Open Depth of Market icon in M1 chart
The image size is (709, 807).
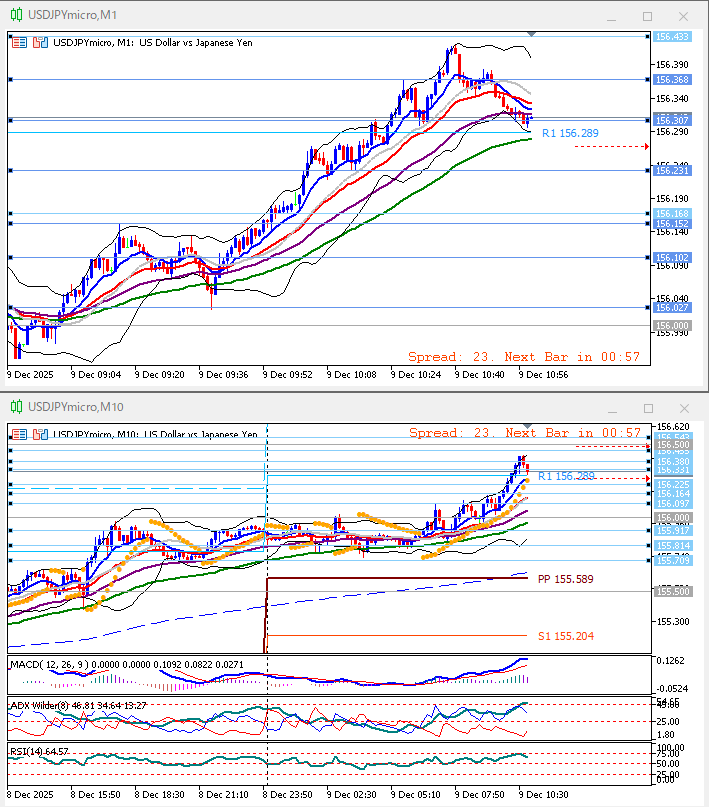click(x=40, y=43)
